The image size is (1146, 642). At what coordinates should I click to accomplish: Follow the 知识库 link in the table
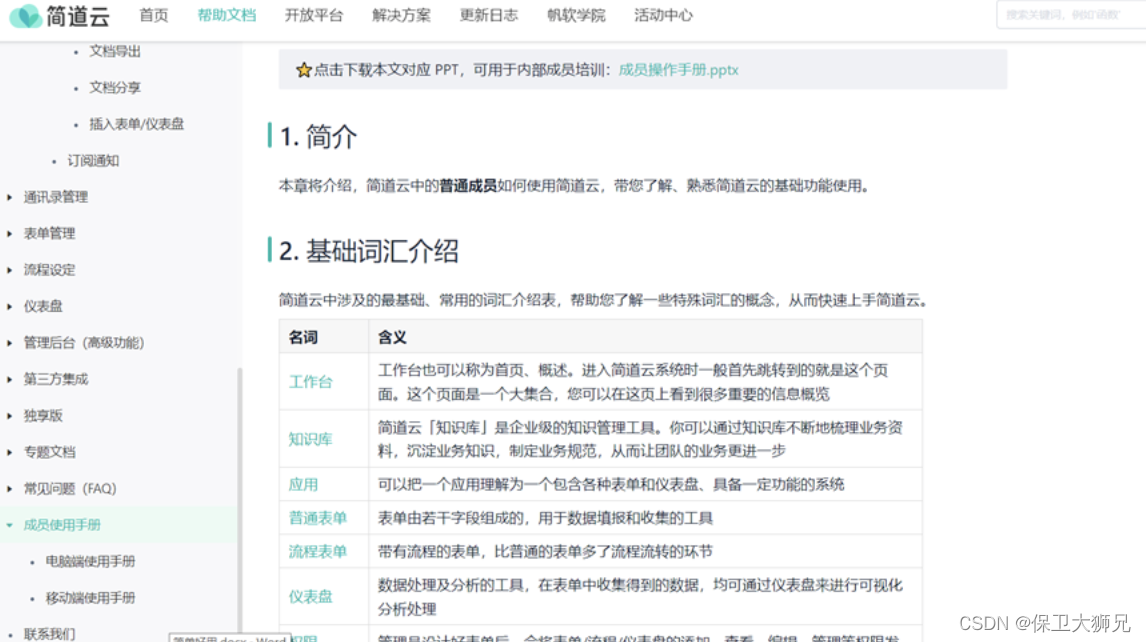click(x=311, y=439)
